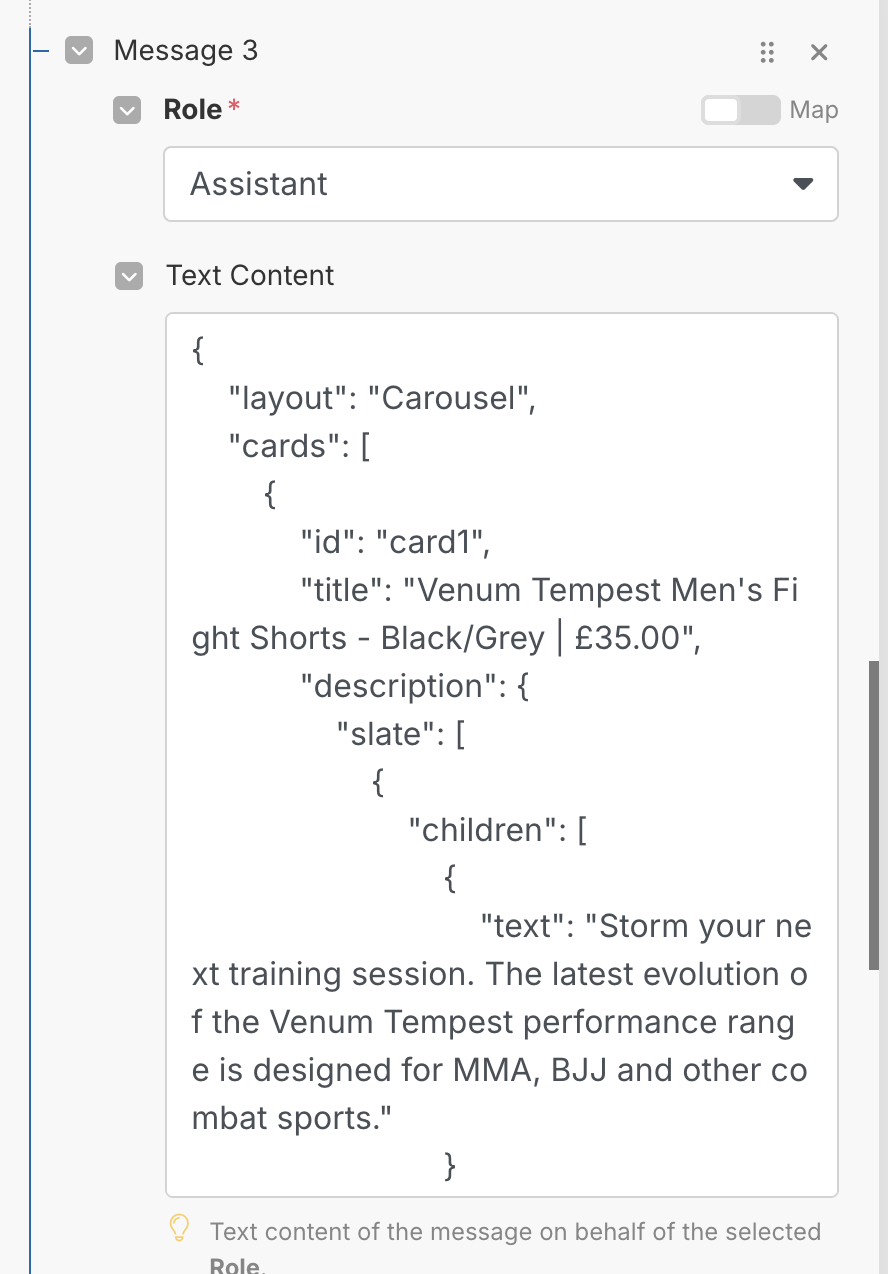Click the Role field label
The width and height of the screenshot is (888, 1274).
193,110
